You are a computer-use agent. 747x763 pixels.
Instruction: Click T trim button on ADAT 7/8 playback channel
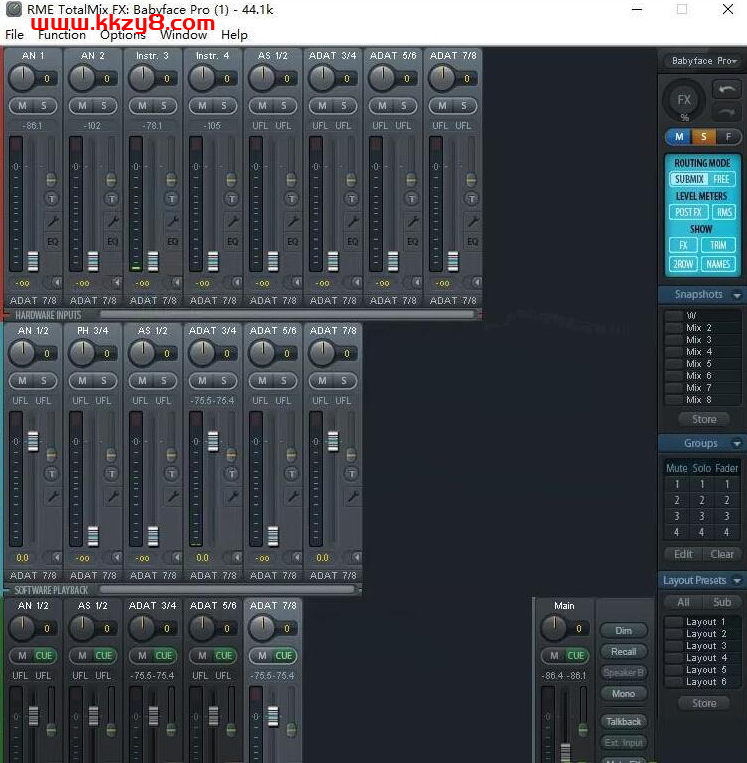click(352, 473)
